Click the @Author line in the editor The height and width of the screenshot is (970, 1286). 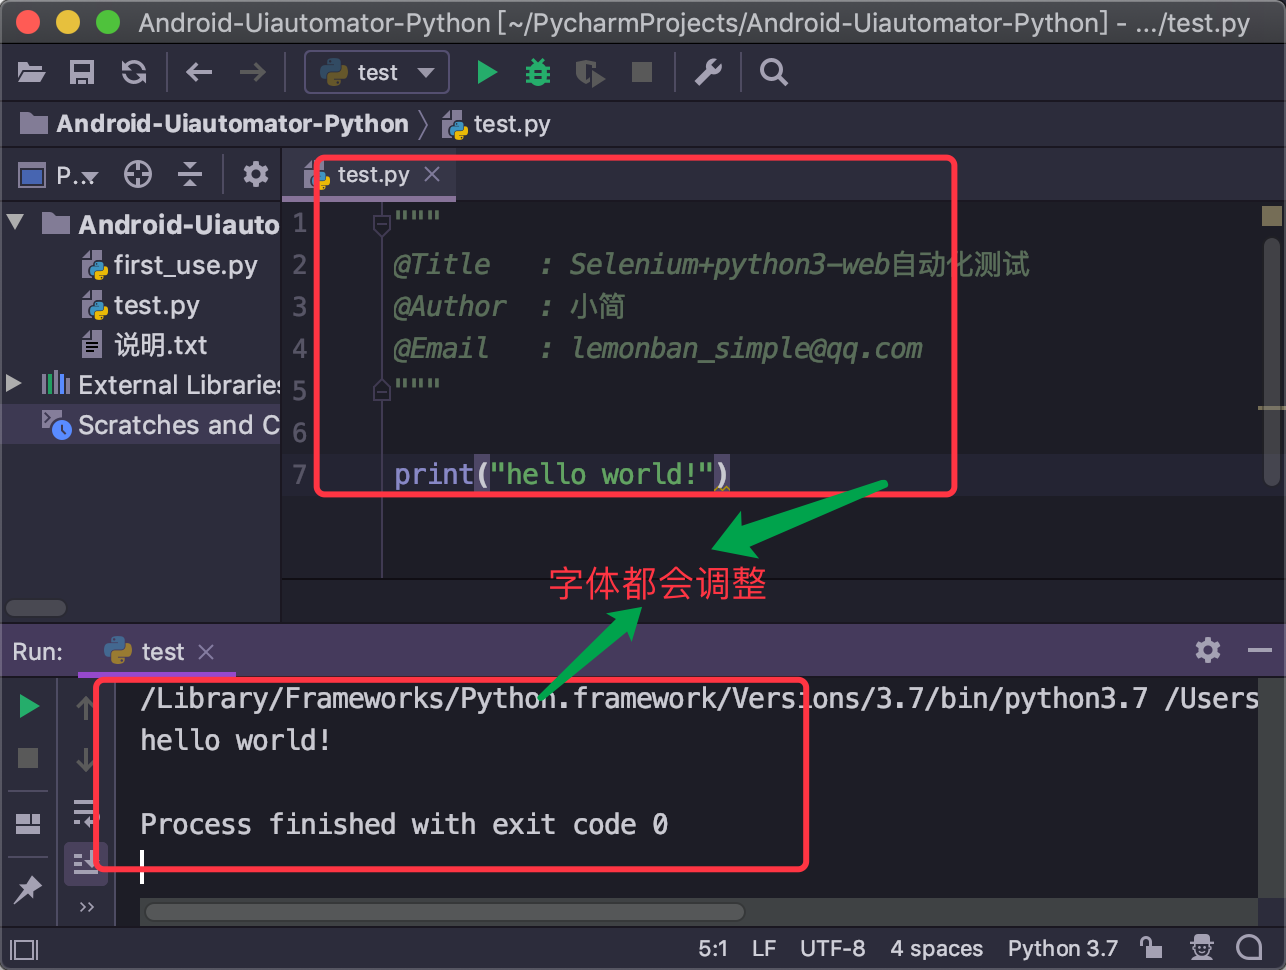[x=509, y=306]
